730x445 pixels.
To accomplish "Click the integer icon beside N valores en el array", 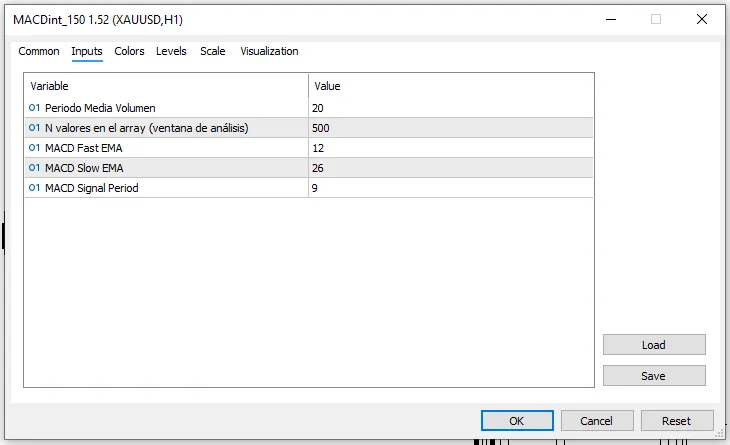I will point(34,128).
